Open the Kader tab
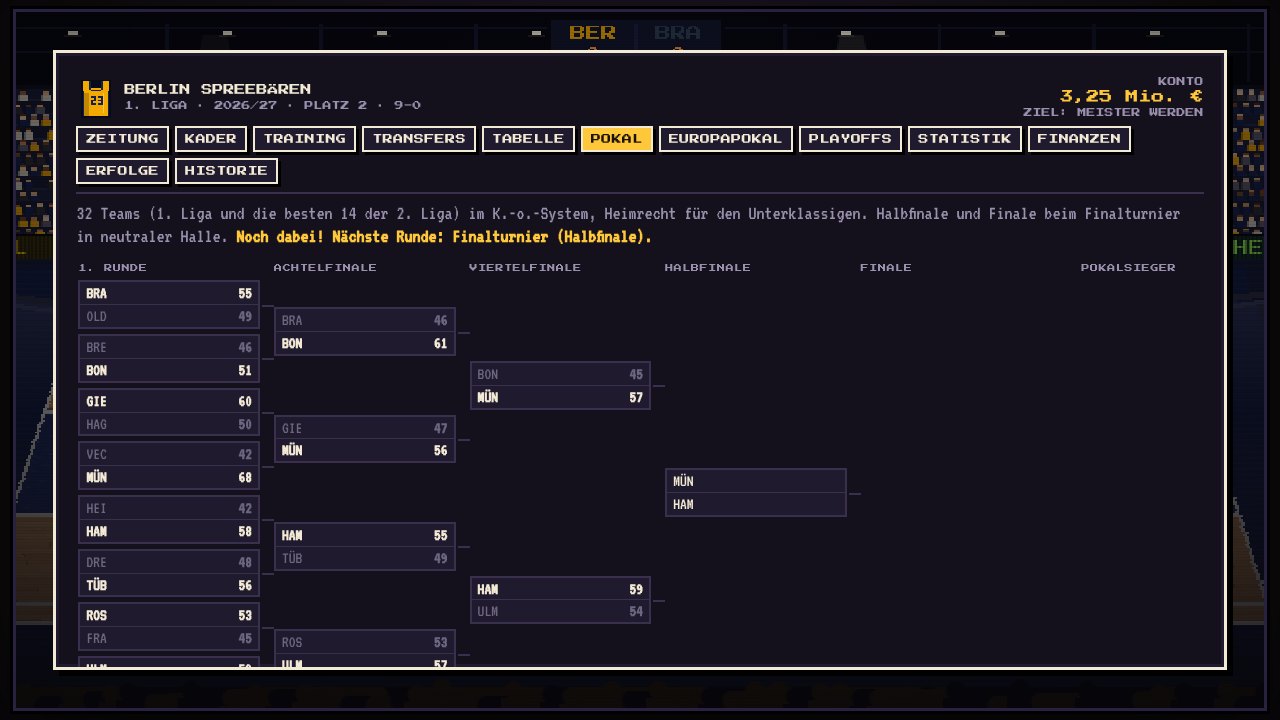 click(x=210, y=139)
